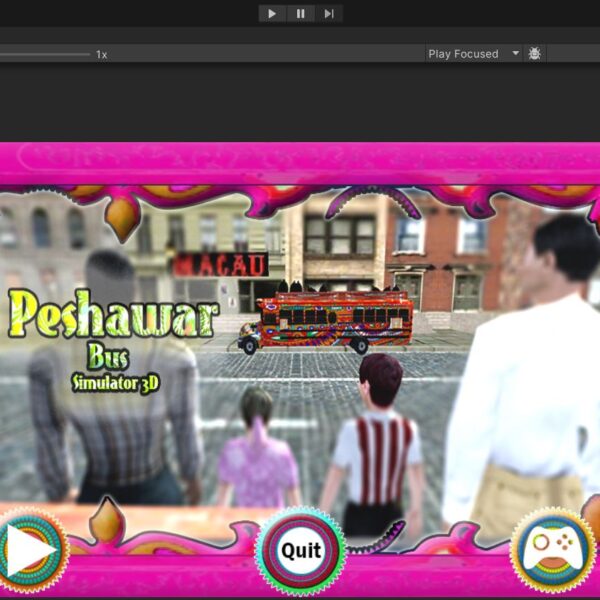The width and height of the screenshot is (600, 600).
Task: Click the Step frame button
Action: click(329, 13)
